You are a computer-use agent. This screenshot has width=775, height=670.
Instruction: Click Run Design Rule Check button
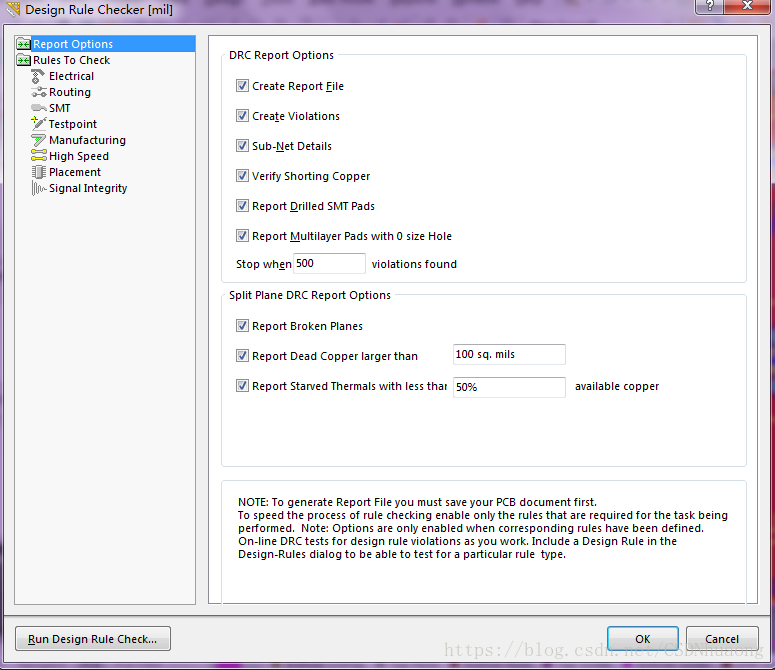[93, 639]
